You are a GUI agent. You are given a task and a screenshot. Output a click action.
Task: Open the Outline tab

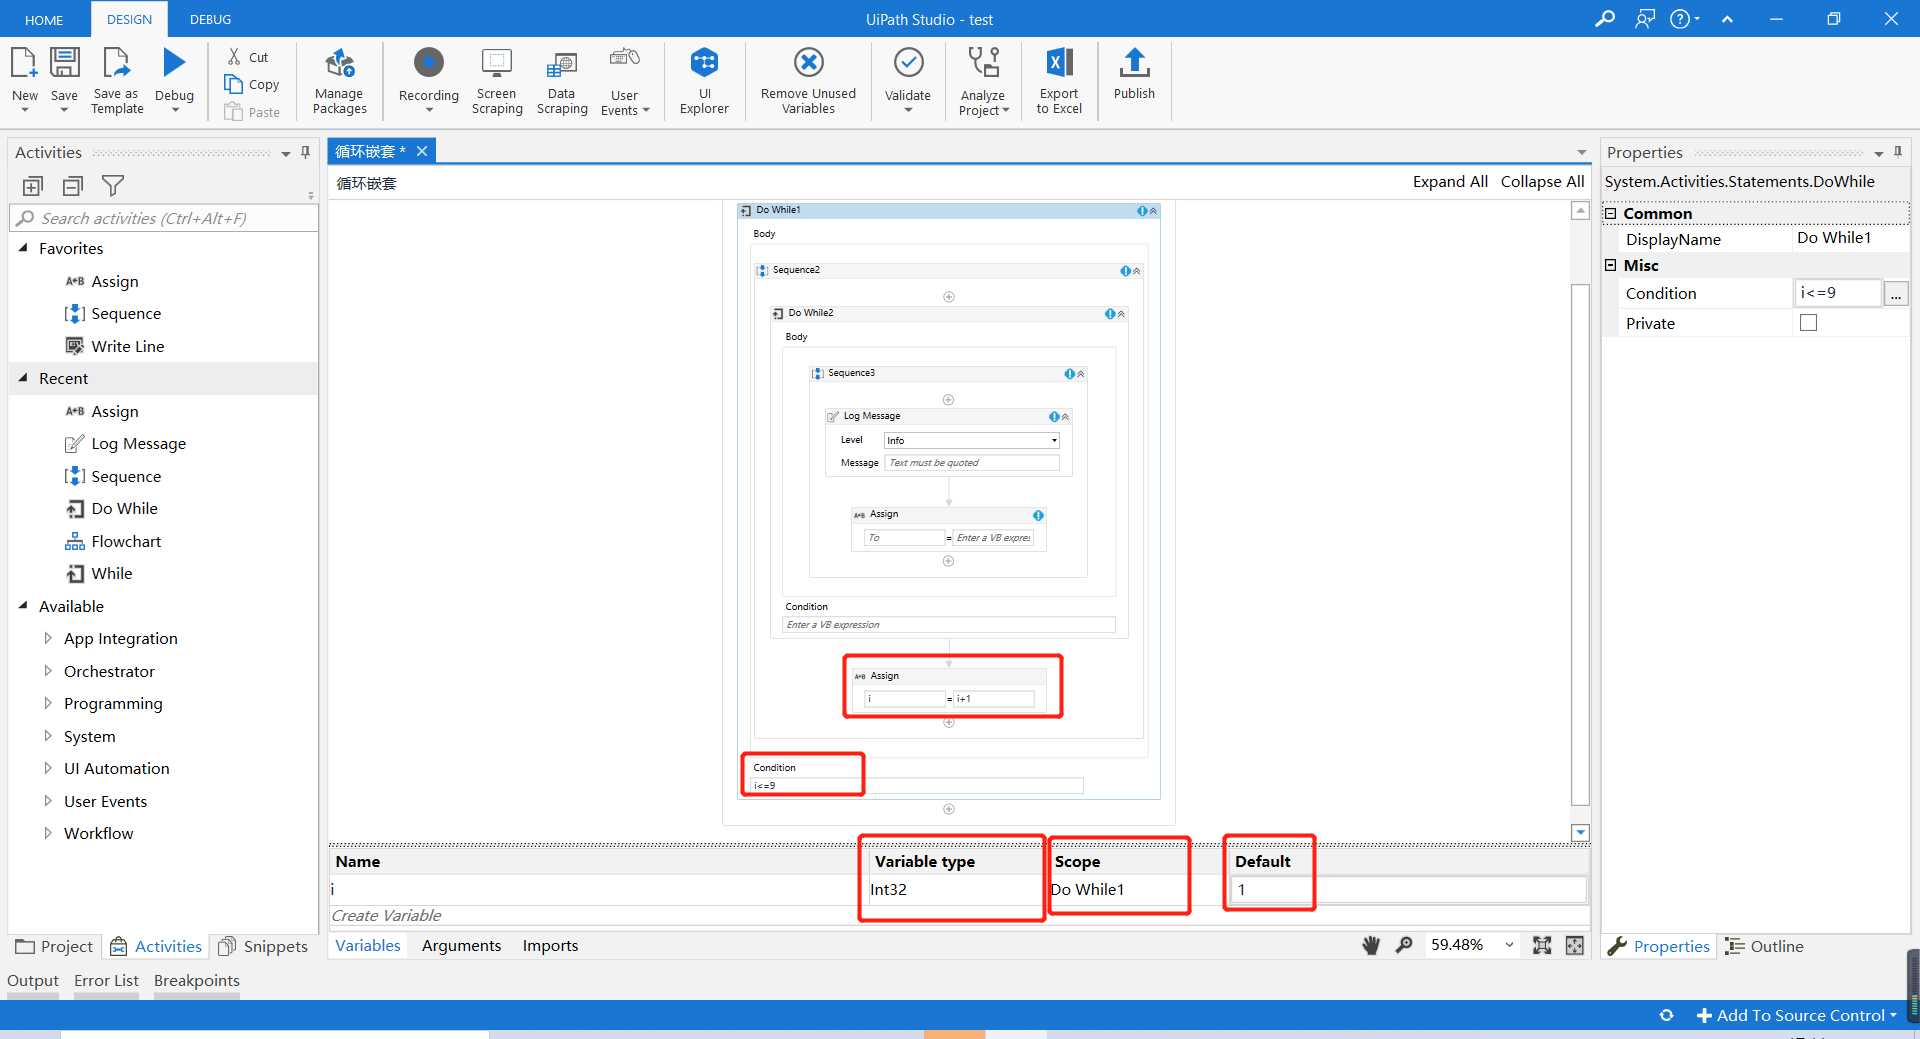(x=1765, y=946)
